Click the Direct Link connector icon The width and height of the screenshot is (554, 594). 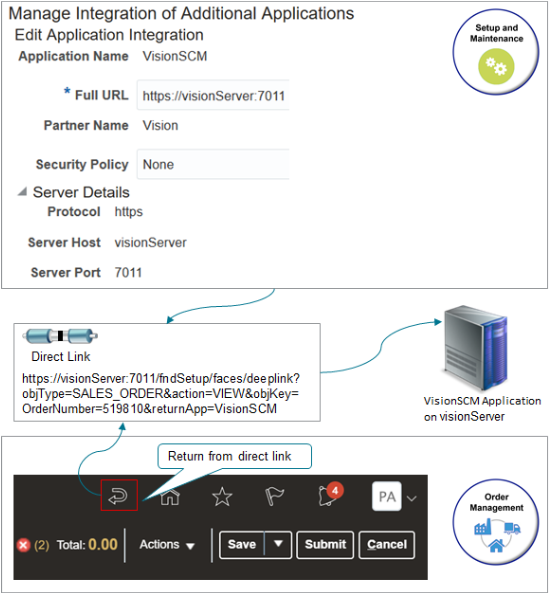(x=60, y=336)
